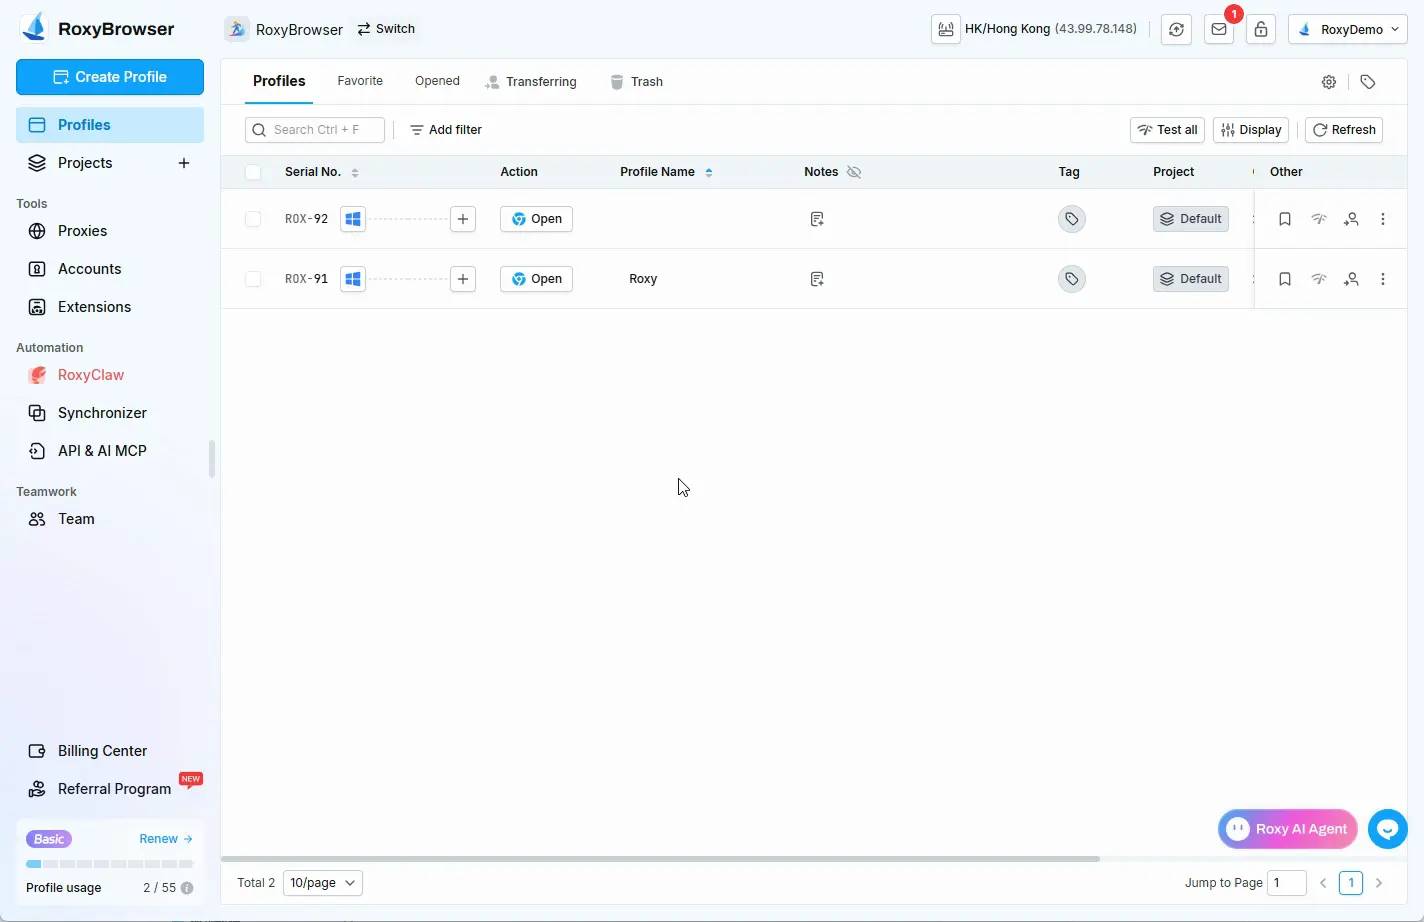Add platform with plus icon for ROX-92
Screen dimensions: 1424x922
(463, 219)
